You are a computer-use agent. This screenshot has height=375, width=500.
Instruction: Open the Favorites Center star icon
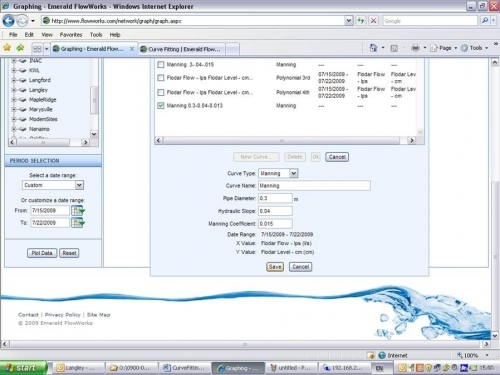7,48
